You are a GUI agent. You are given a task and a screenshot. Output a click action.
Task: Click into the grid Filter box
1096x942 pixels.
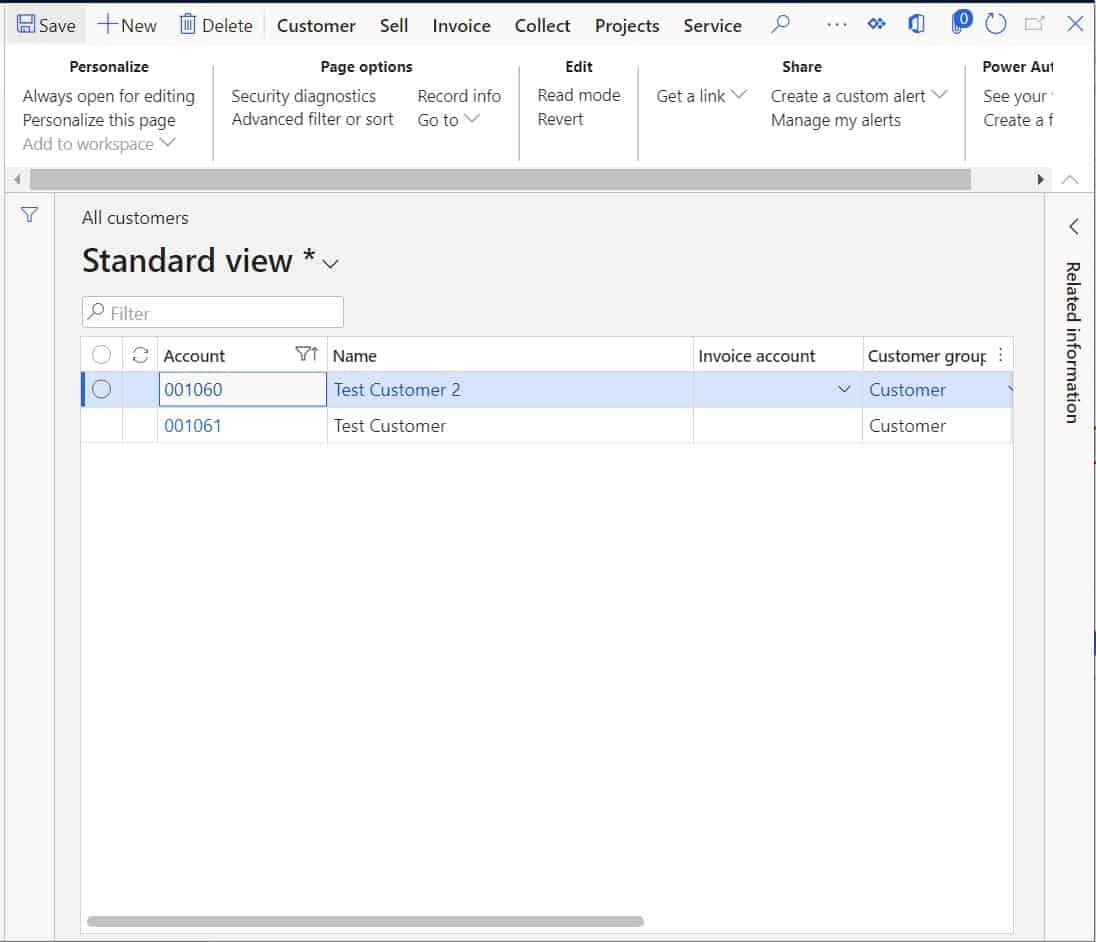tap(213, 313)
